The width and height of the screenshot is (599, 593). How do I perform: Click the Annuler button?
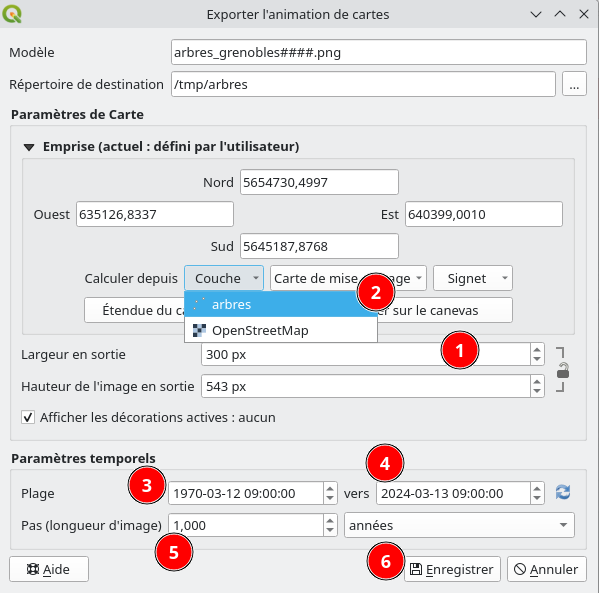pos(547,569)
